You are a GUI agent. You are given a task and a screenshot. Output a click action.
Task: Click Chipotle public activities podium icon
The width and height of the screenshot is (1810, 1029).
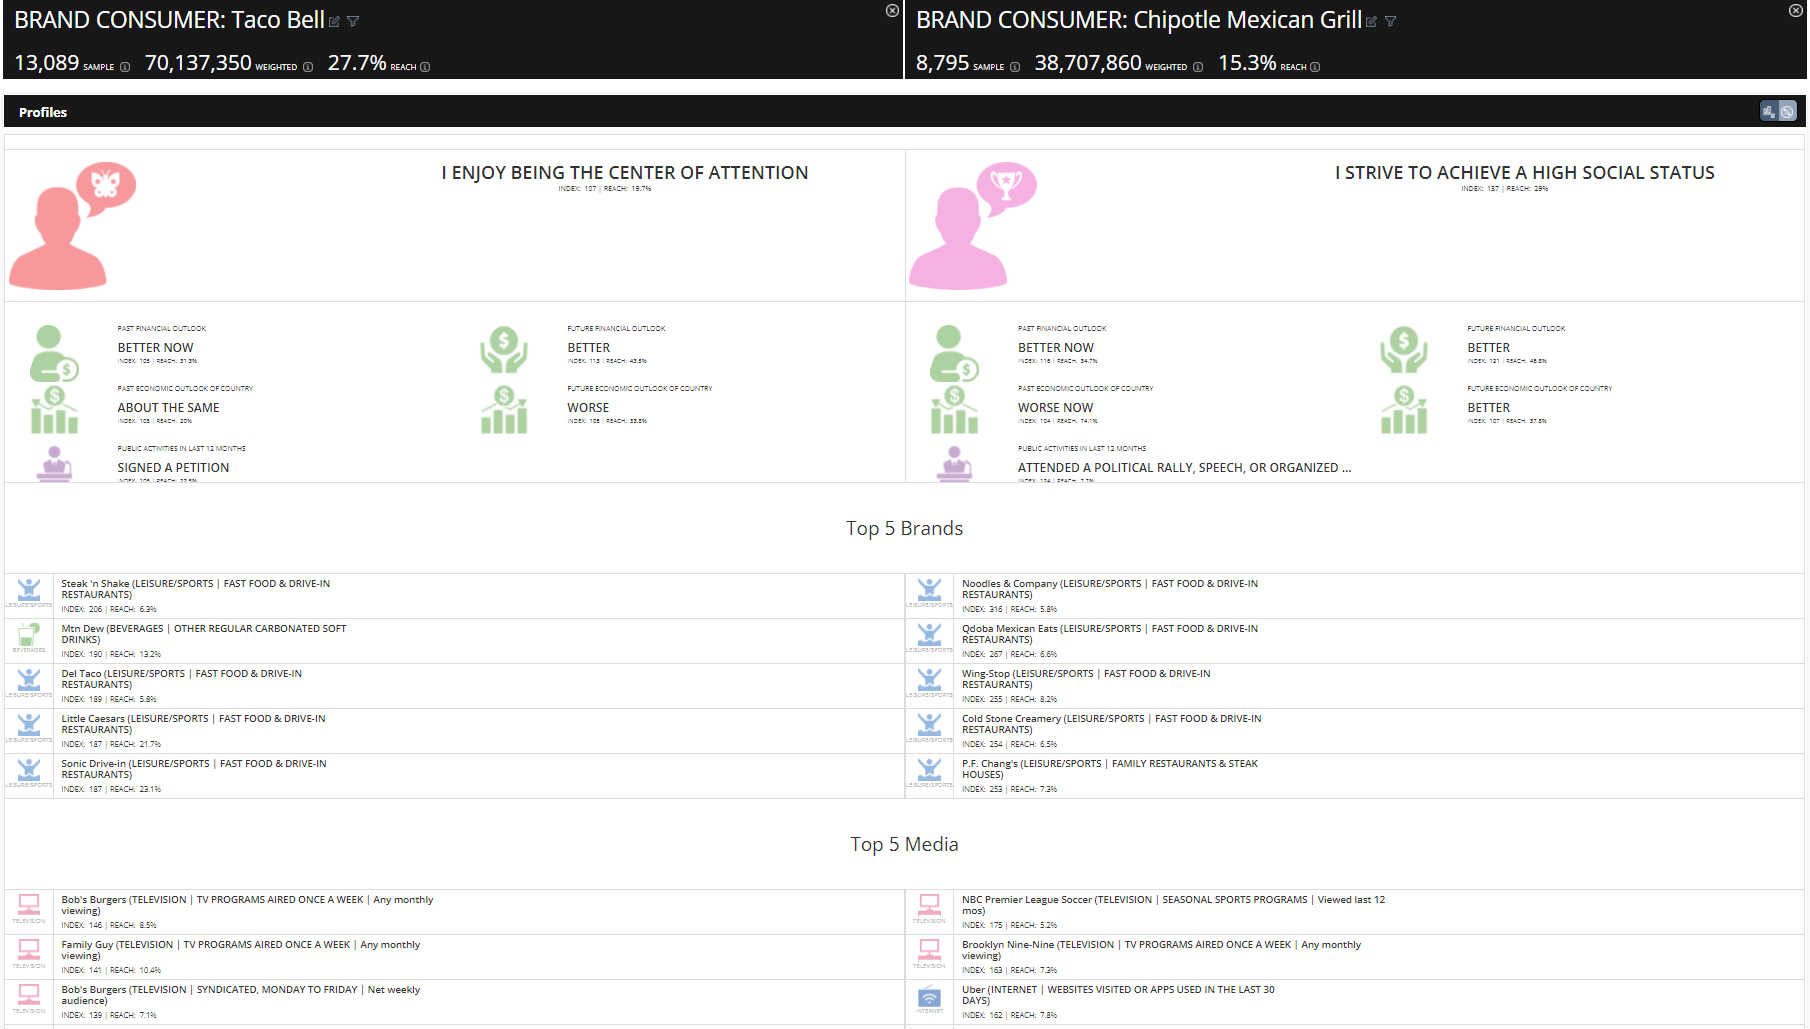point(955,464)
